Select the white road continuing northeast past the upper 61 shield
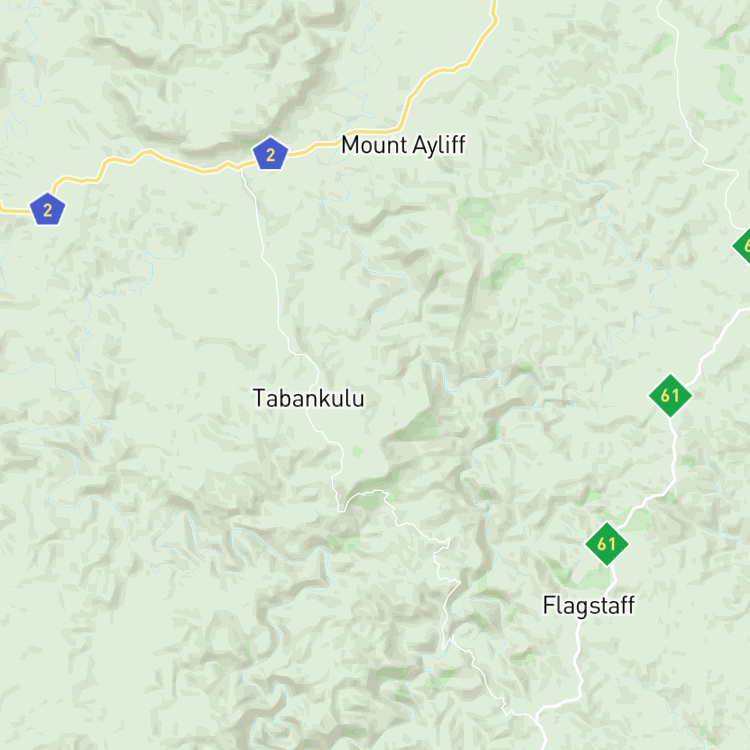The height and width of the screenshot is (750, 750). tap(716, 344)
